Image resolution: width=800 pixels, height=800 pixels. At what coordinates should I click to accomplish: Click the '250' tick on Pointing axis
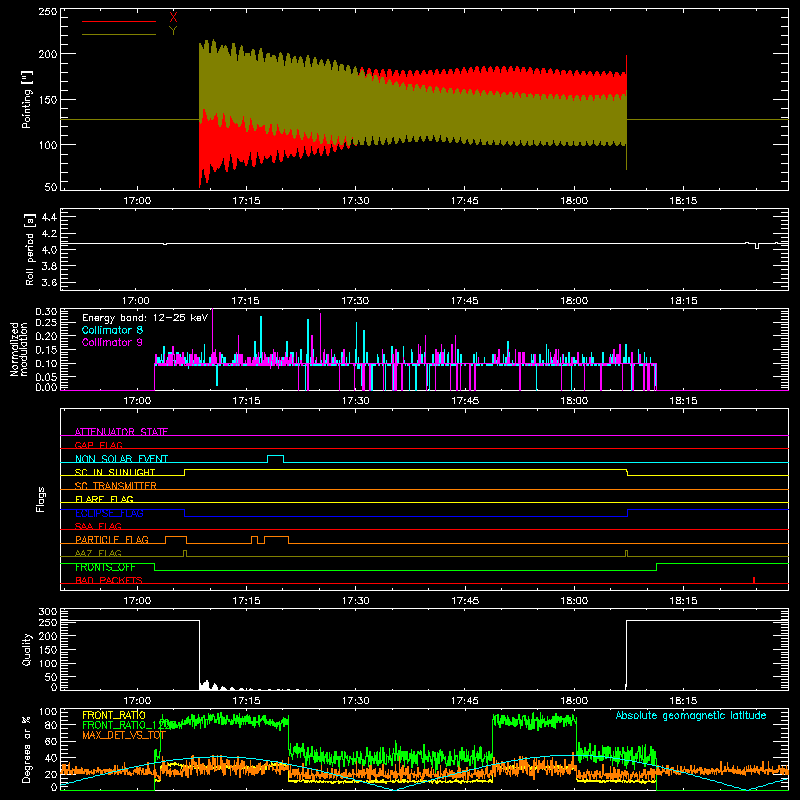(x=47, y=11)
